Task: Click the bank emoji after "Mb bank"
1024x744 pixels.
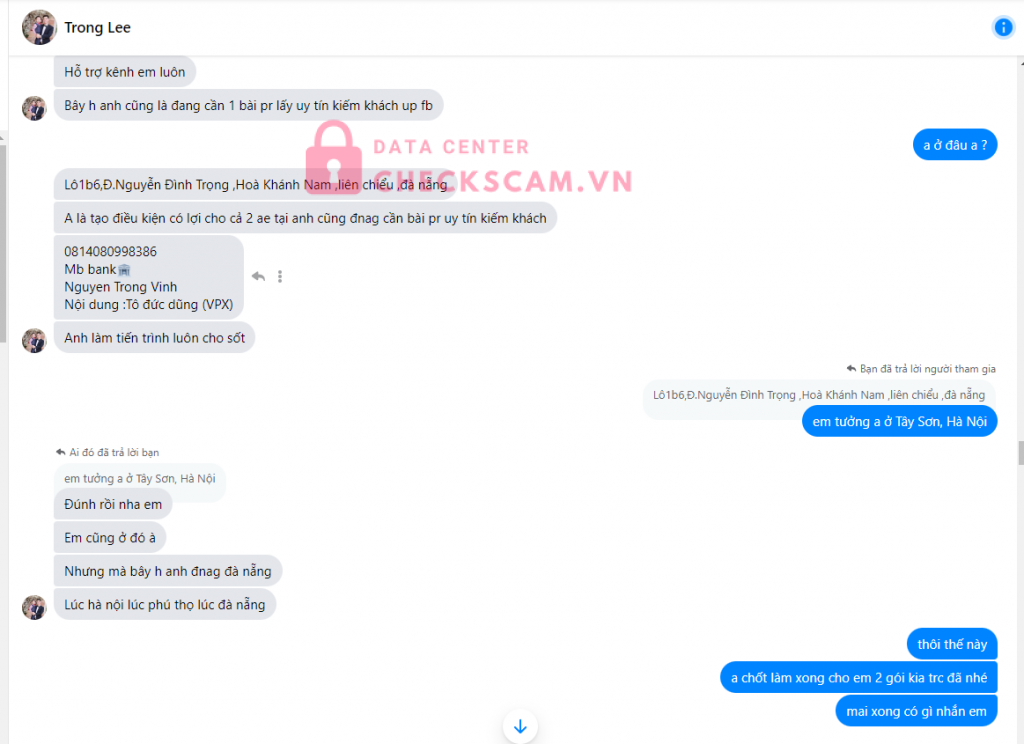Action: pos(124,270)
